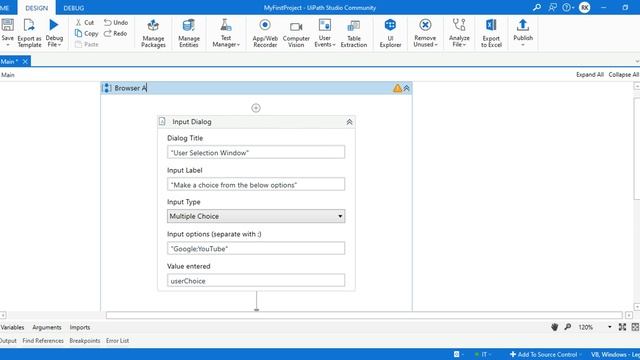Click the designer zoom magnifier icon

point(568,327)
